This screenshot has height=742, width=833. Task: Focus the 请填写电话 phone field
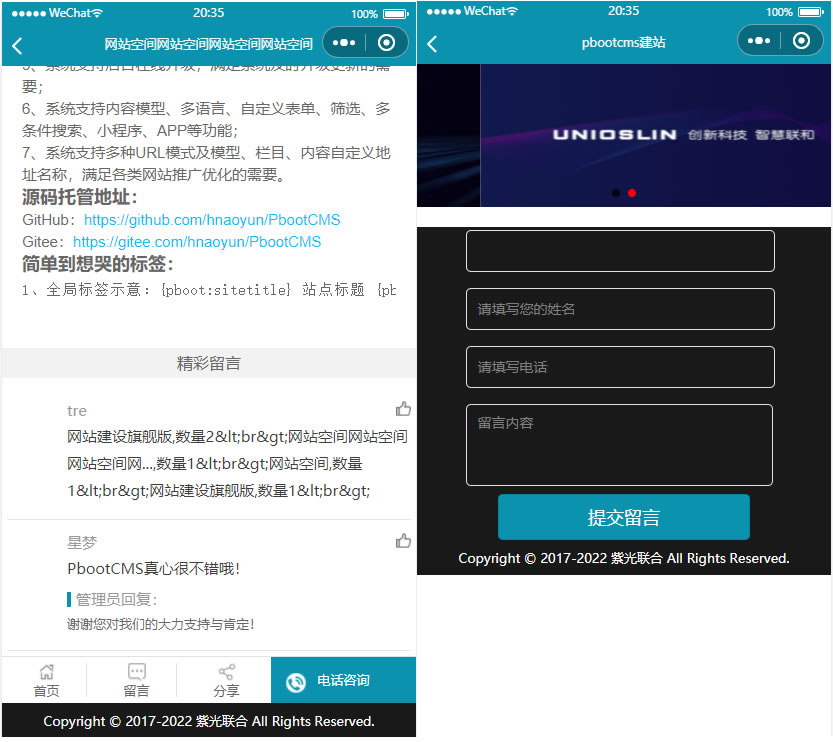click(620, 367)
